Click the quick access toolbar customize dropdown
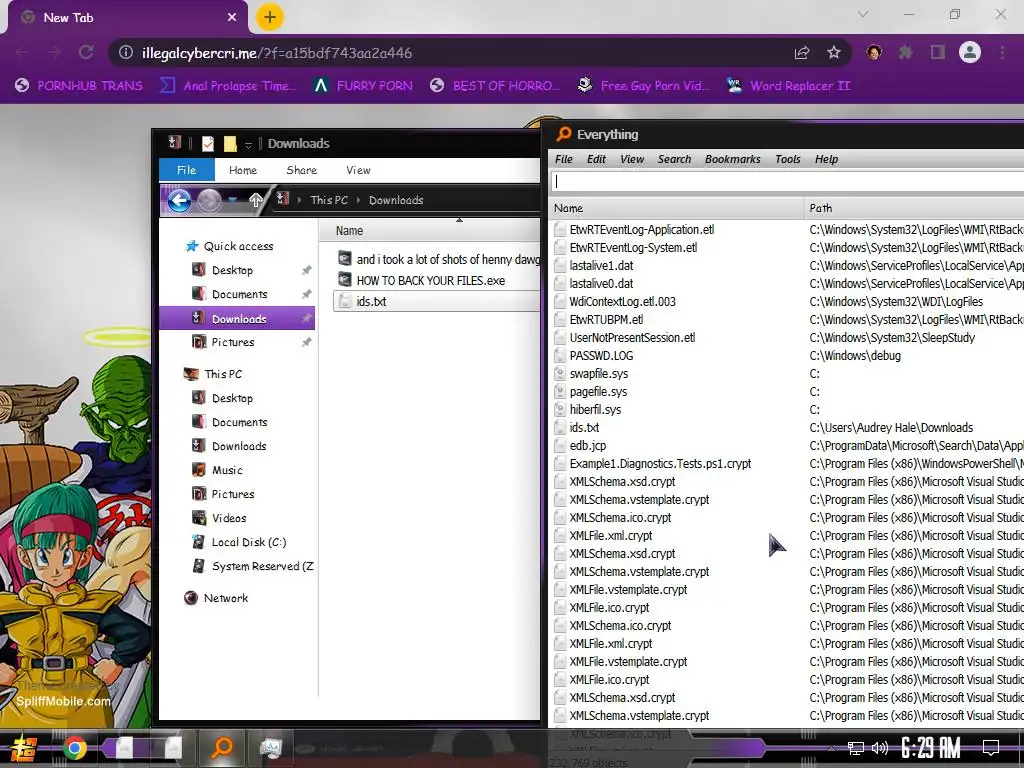The width and height of the screenshot is (1024, 768). coord(248,144)
